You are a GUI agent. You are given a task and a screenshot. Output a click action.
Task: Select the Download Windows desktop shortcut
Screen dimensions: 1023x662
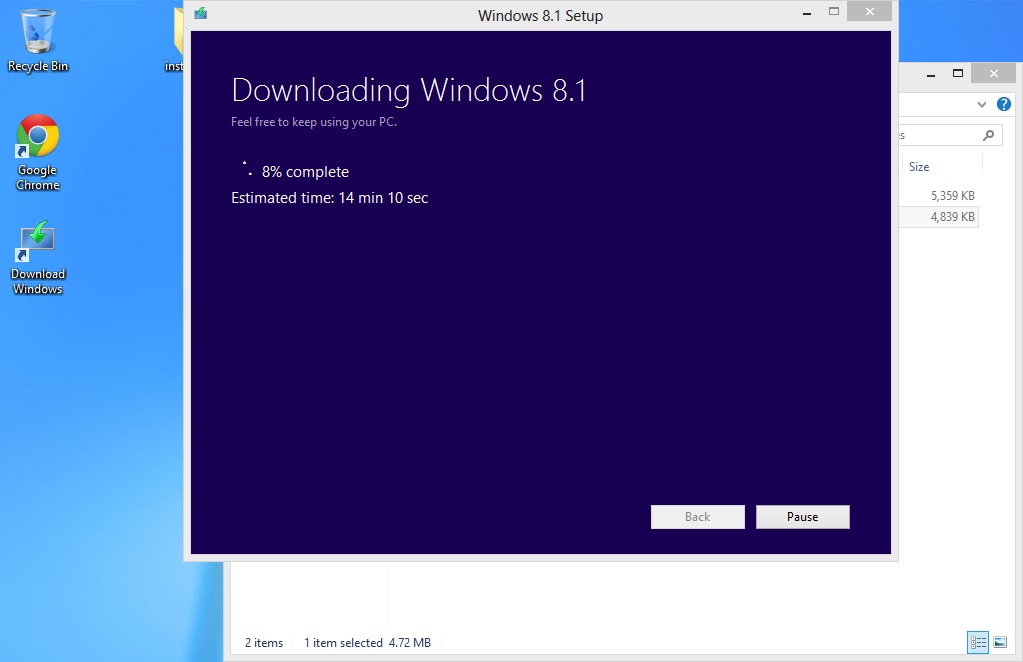[x=38, y=258]
